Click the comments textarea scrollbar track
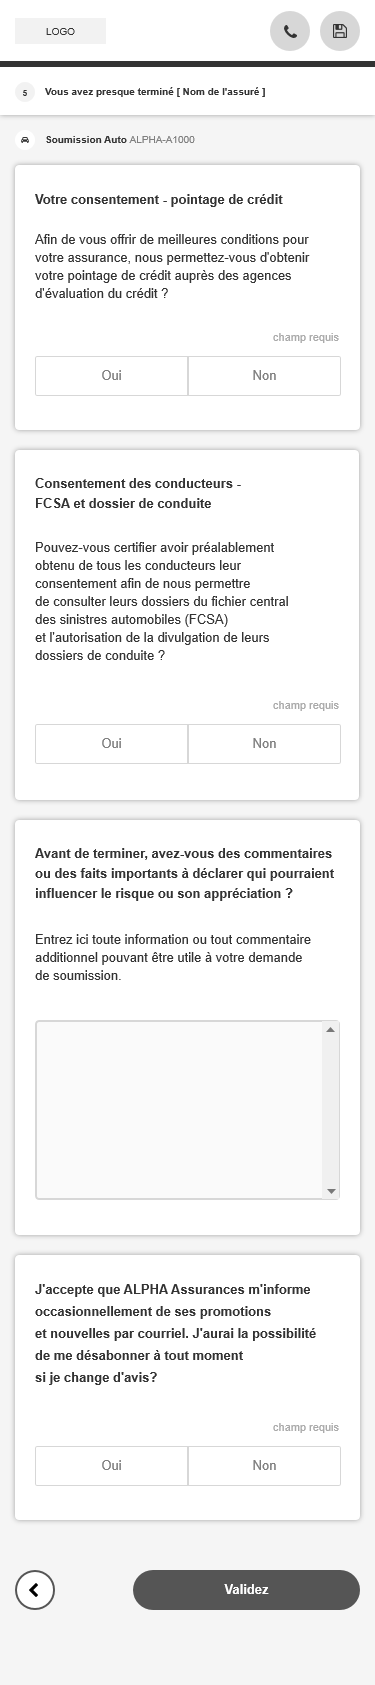 click(331, 1110)
